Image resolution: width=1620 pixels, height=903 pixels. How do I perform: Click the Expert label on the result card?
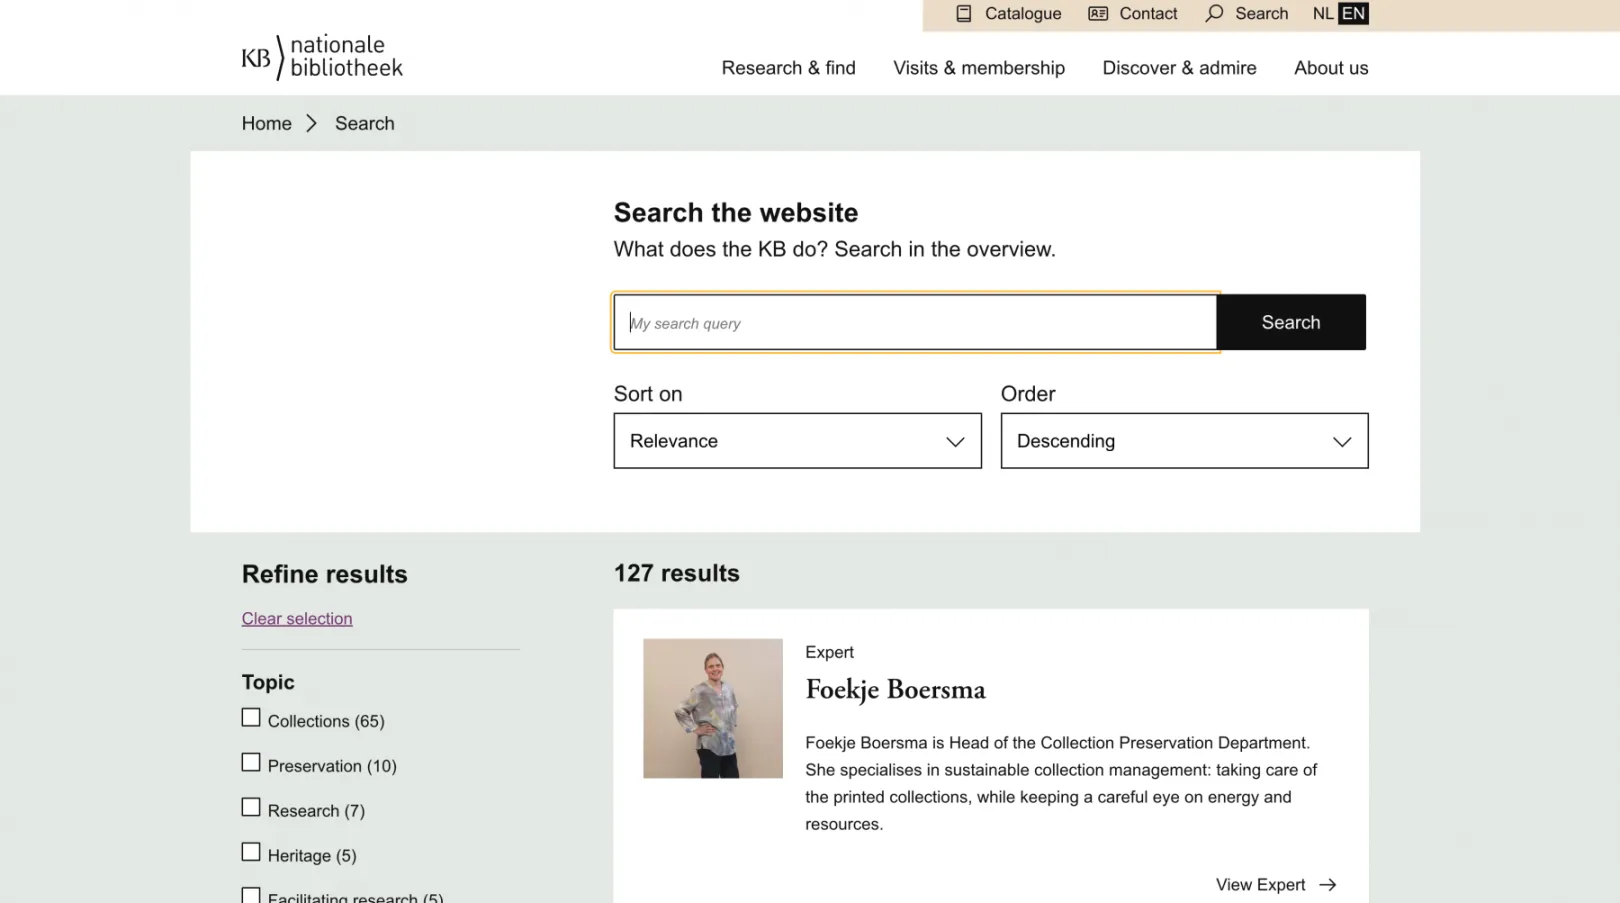pos(829,652)
